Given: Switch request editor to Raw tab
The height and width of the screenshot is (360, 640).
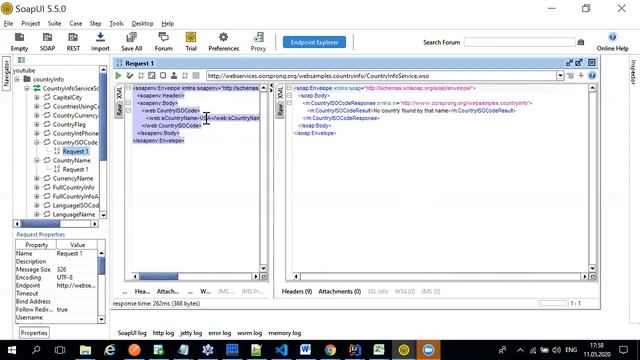Looking at the screenshot, I should [x=119, y=109].
